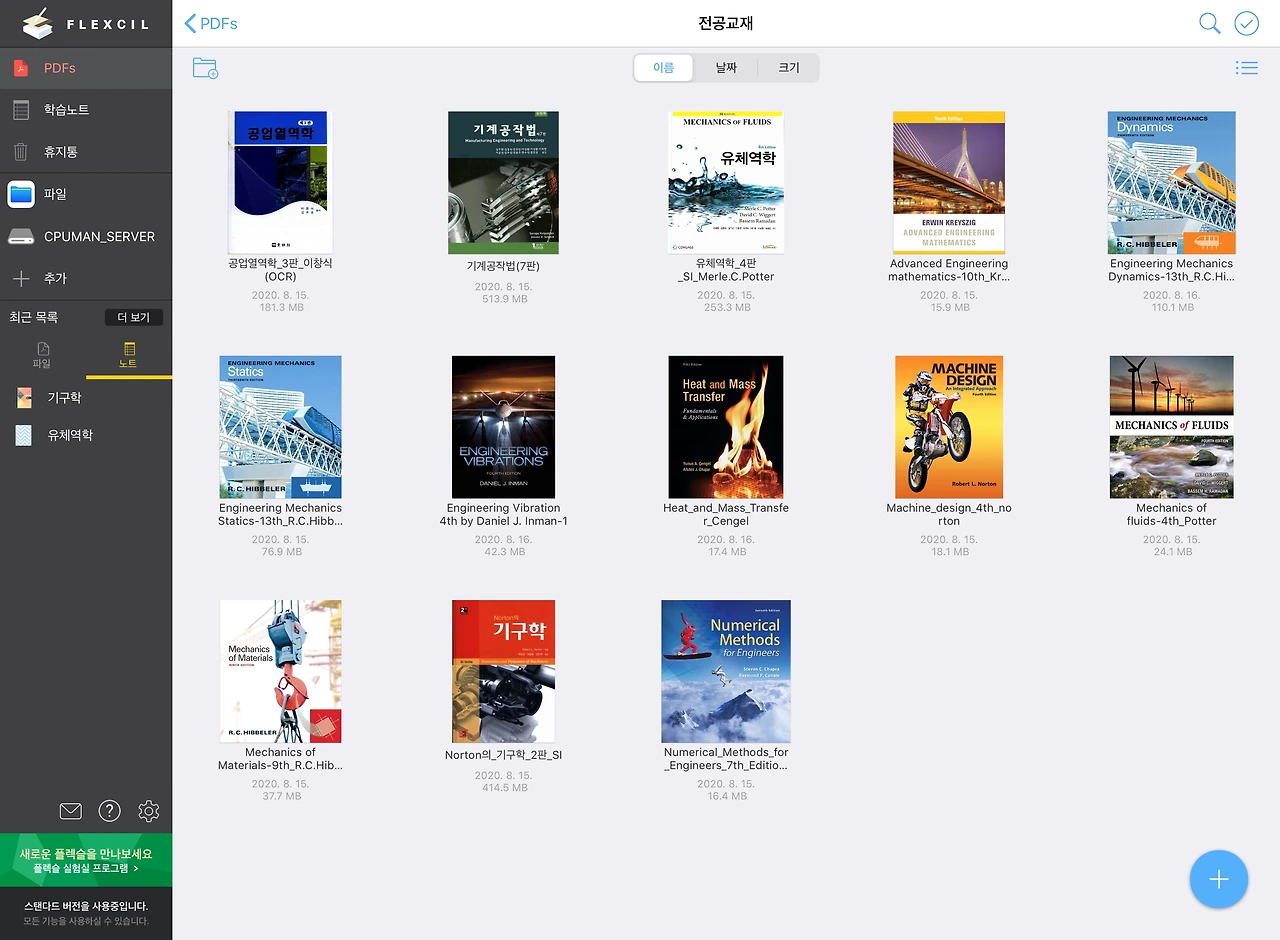
Task: Click file name Mechanics of fluids-4th_Potter
Action: click(x=1172, y=514)
